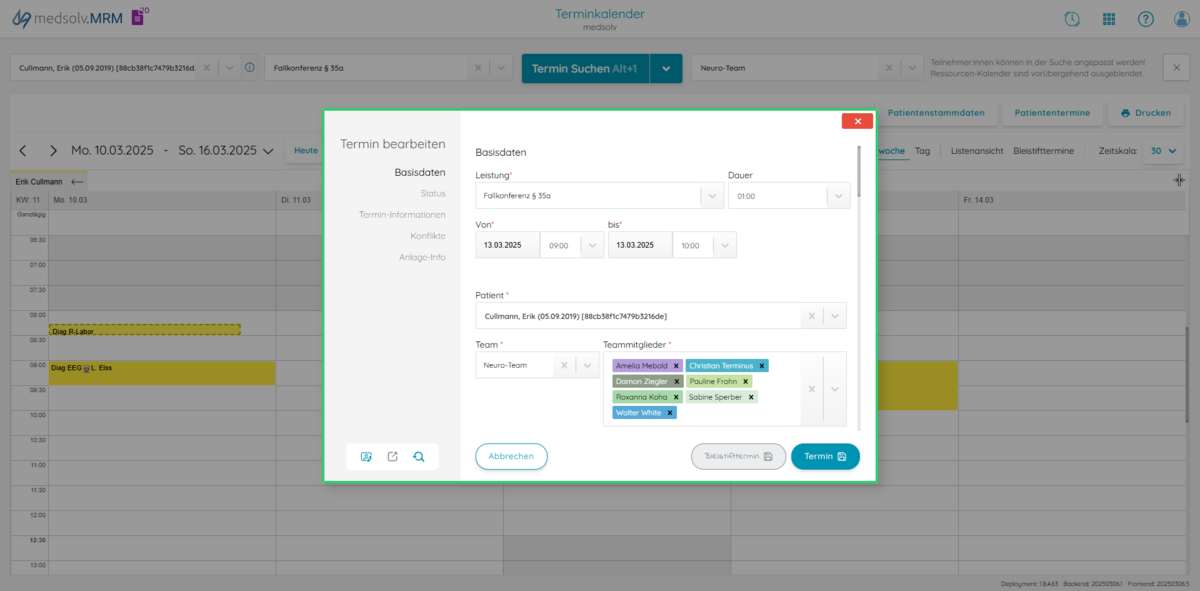Open the apps grid icon in header
Viewport: 1200px width, 591px height.
[1109, 19]
